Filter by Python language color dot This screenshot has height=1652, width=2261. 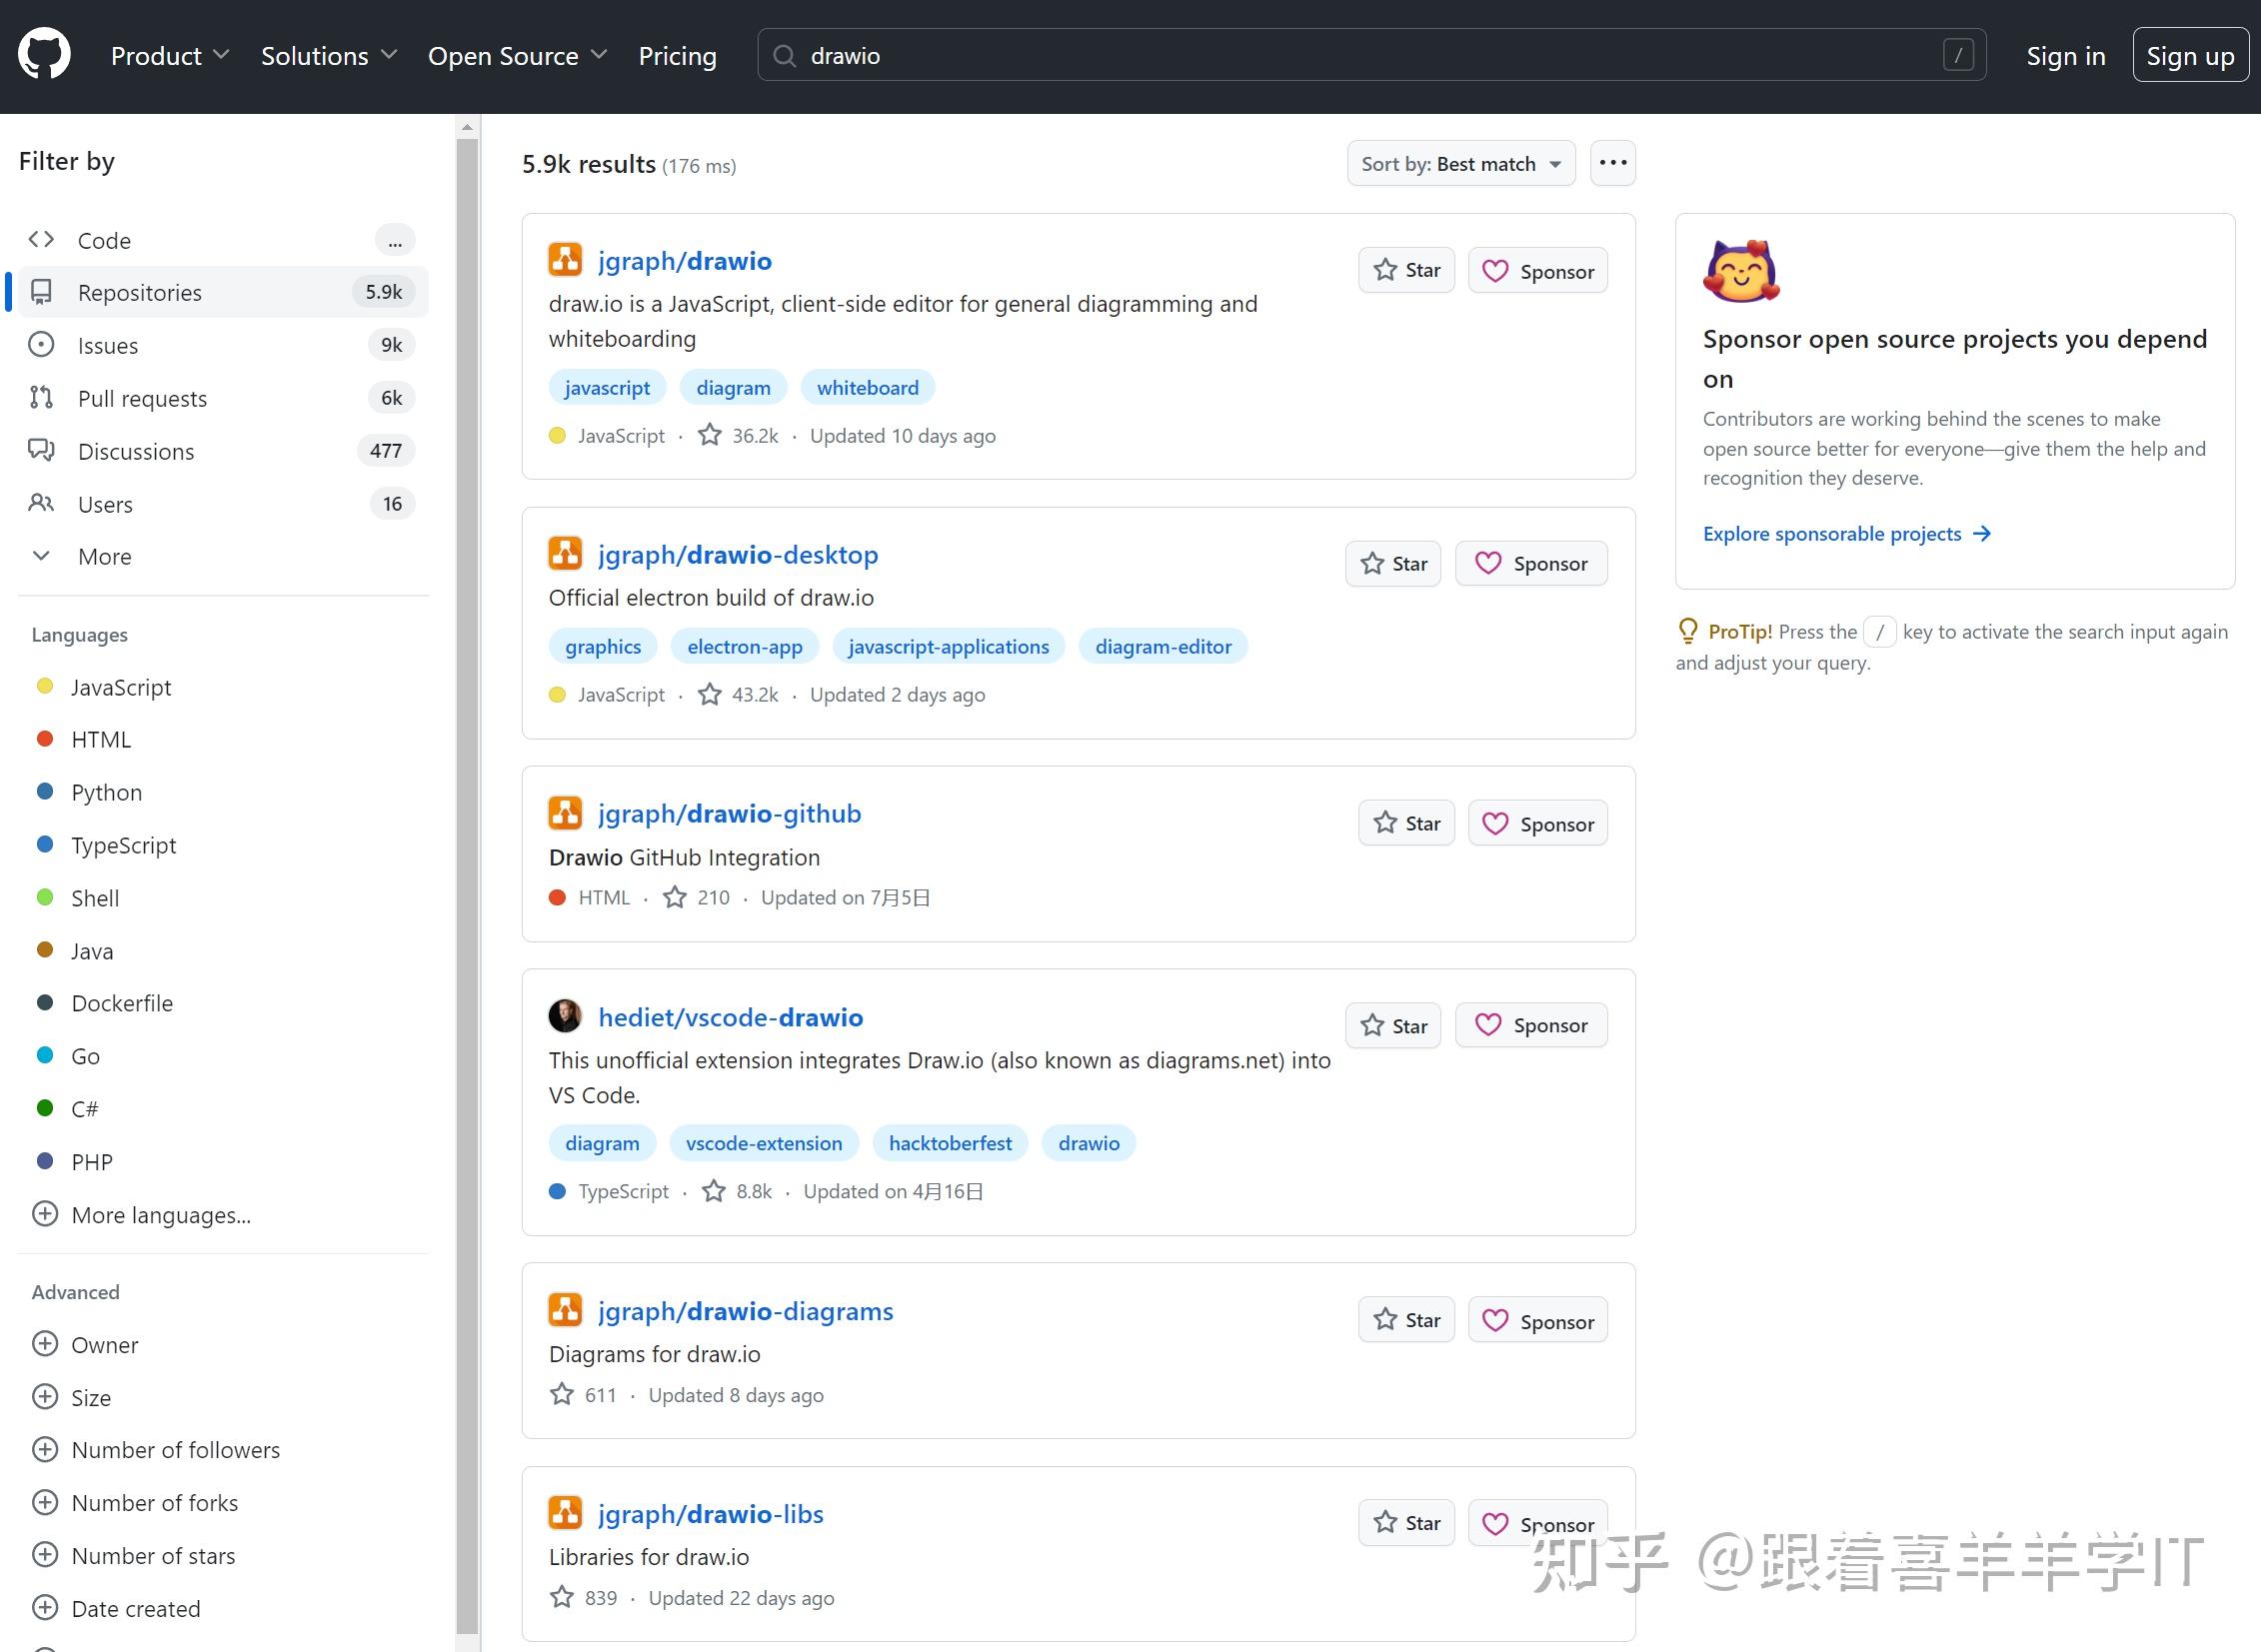tap(45, 791)
